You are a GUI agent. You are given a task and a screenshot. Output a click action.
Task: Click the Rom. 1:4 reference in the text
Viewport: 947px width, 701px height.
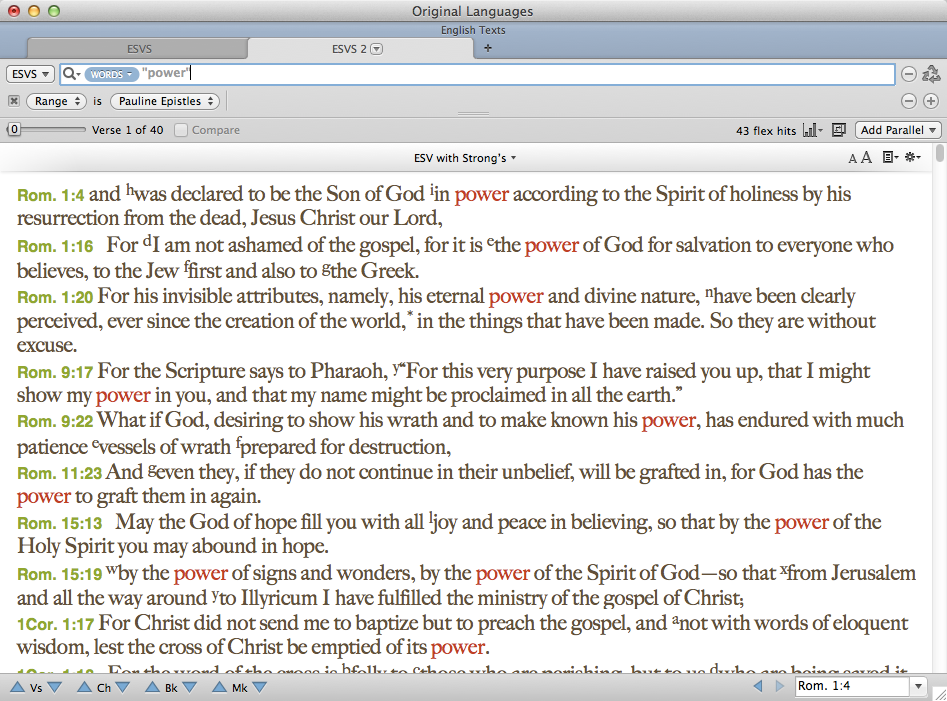pyautogui.click(x=51, y=196)
